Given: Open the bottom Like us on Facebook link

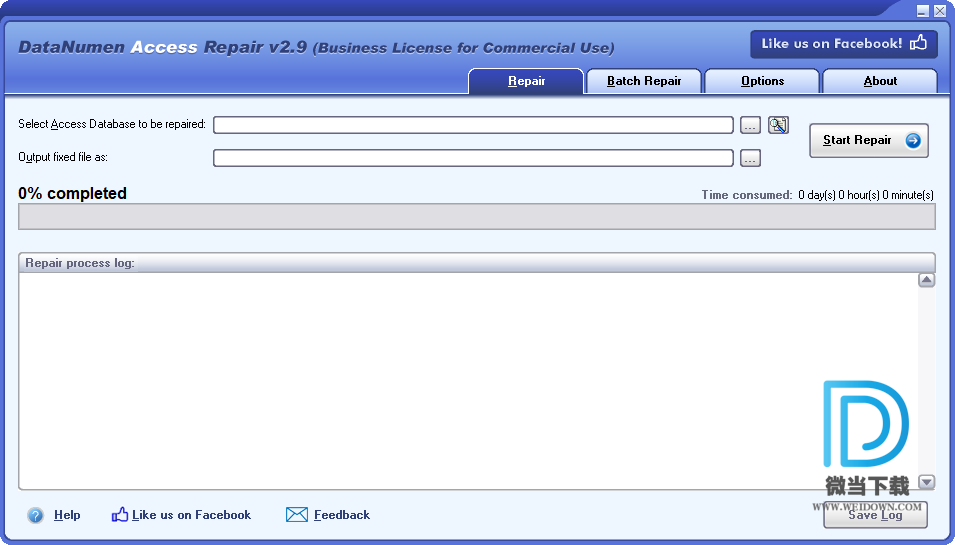Looking at the screenshot, I should click(x=191, y=515).
